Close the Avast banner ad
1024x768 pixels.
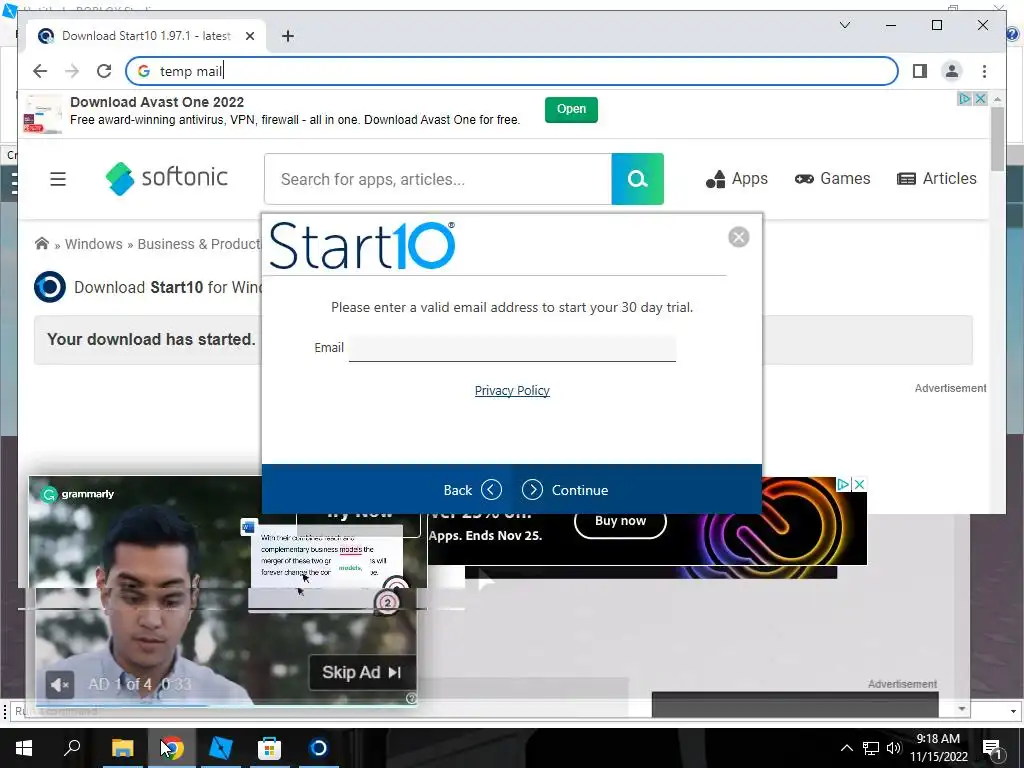(980, 99)
